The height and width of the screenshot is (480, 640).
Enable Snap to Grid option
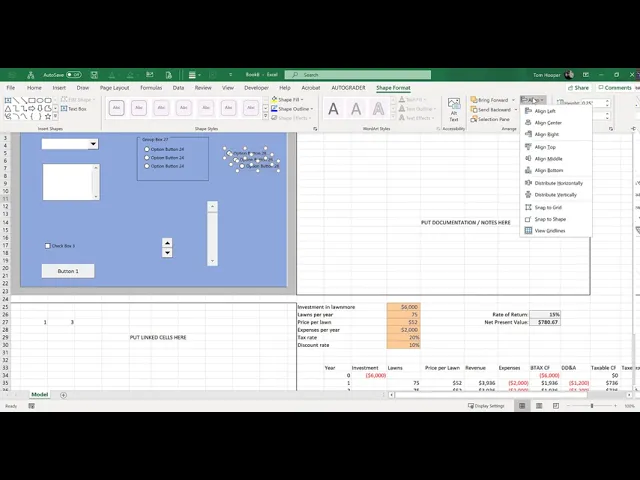pyautogui.click(x=548, y=207)
